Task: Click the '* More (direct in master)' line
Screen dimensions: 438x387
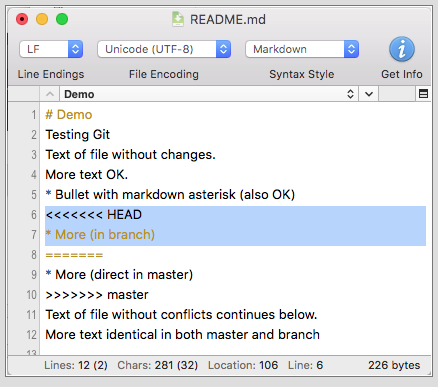Action: [x=119, y=275]
